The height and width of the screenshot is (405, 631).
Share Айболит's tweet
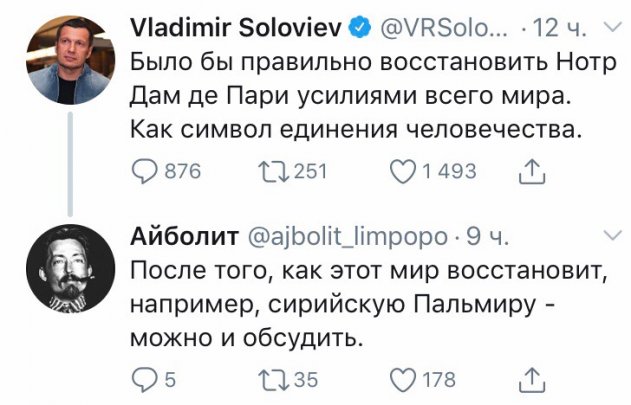527,379
